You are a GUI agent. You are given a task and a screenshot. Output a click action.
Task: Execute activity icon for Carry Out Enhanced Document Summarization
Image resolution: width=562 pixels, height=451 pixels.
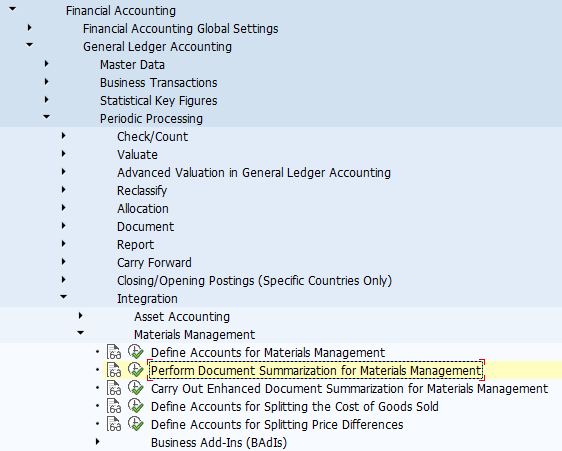click(x=136, y=388)
